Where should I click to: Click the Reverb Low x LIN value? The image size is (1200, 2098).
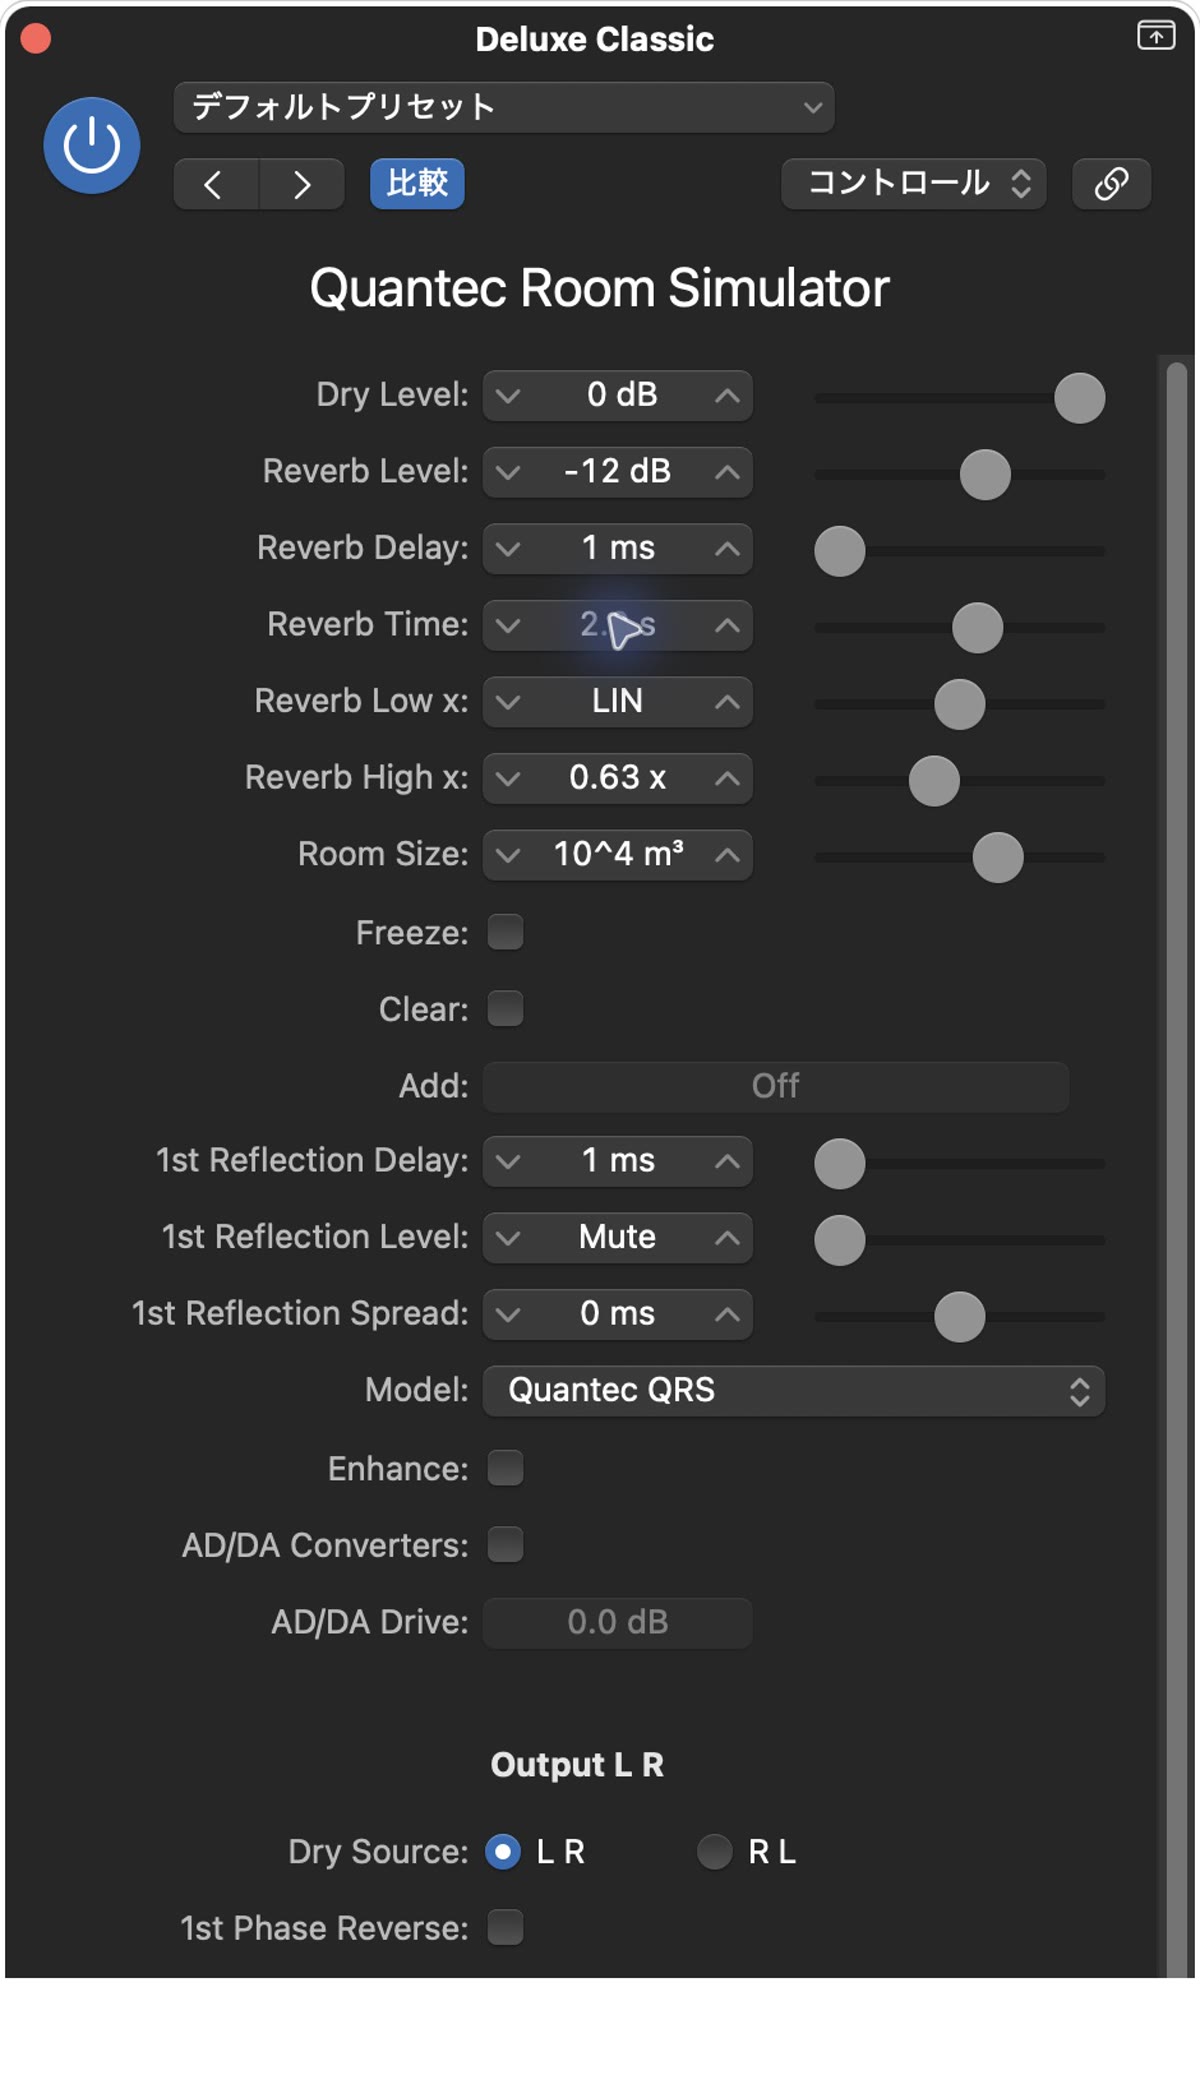tap(618, 702)
